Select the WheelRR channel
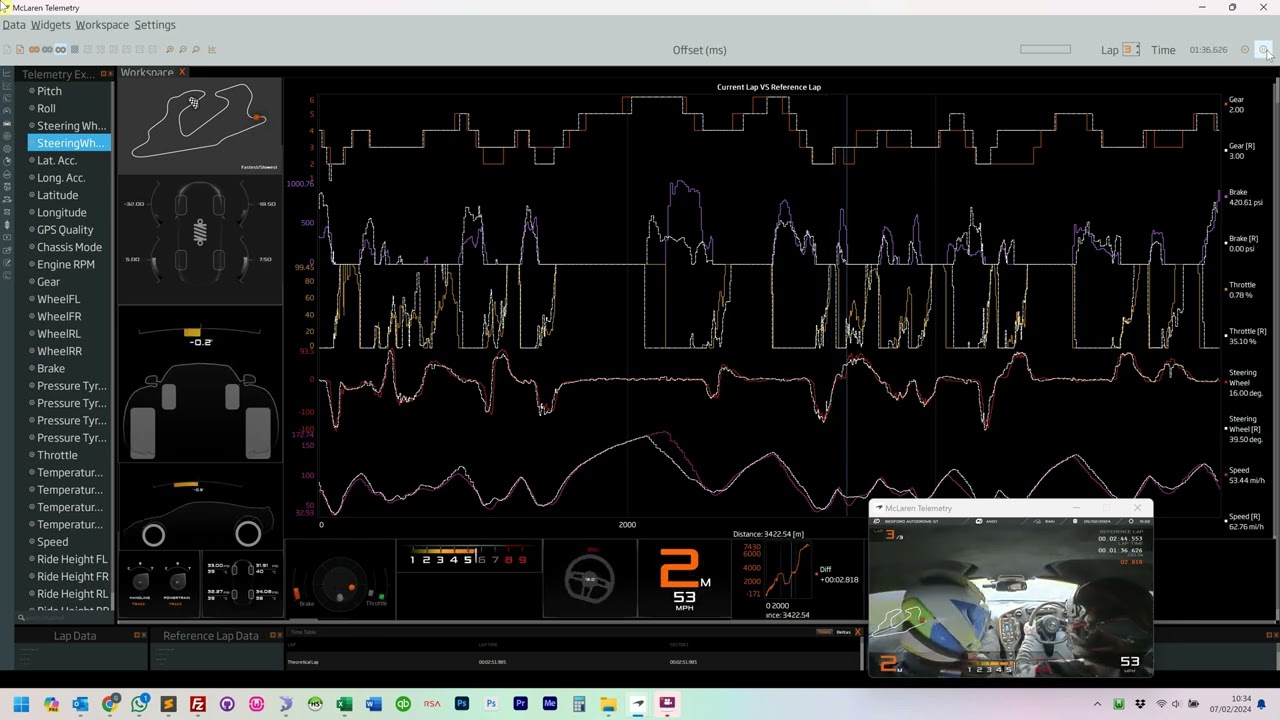The width and height of the screenshot is (1280, 720). [x=59, y=351]
